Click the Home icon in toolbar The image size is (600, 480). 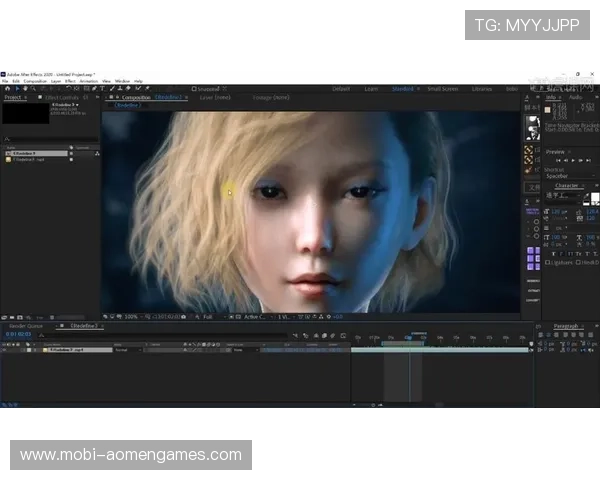click(7, 89)
